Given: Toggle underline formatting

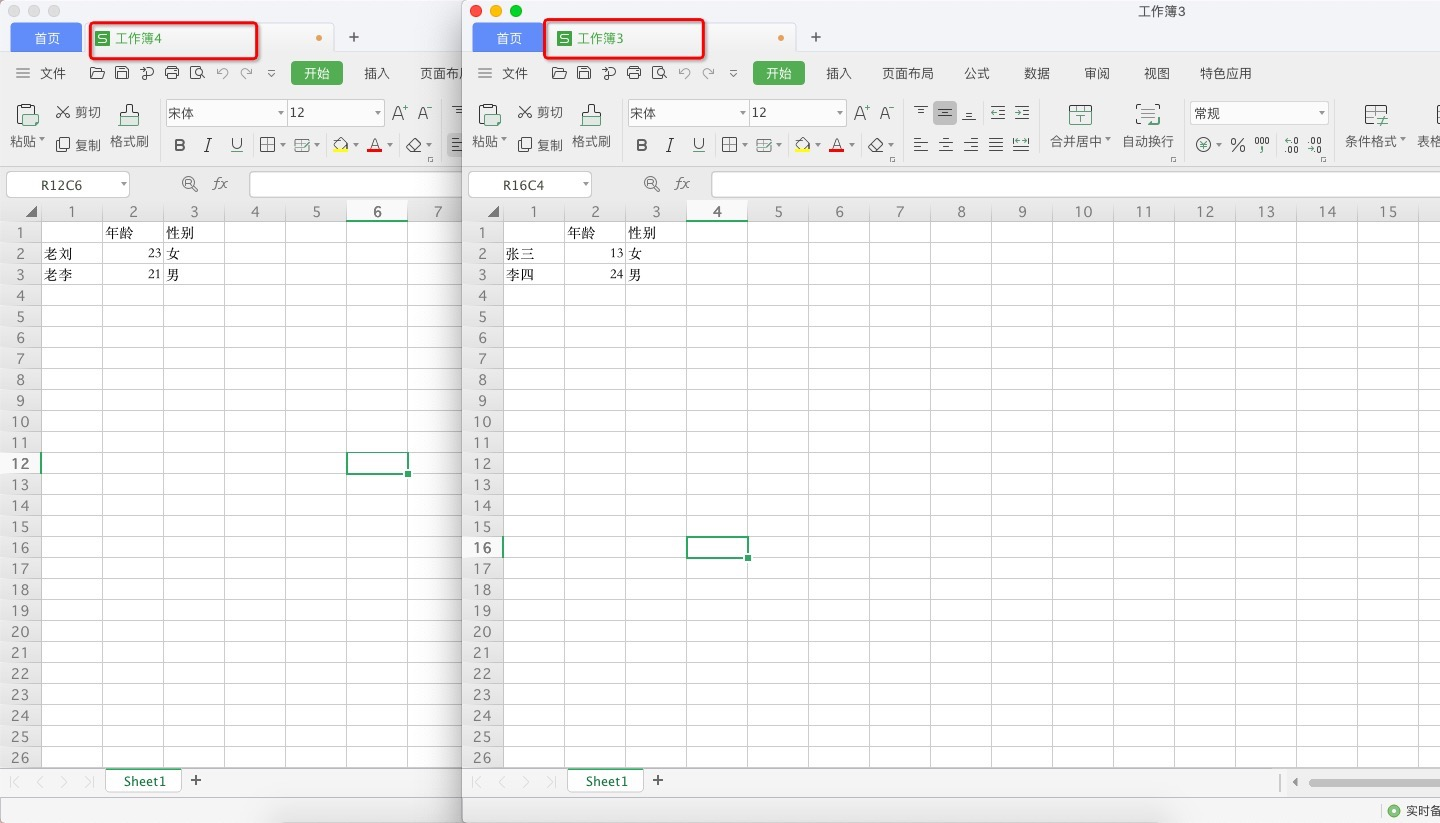Looking at the screenshot, I should pos(698,144).
